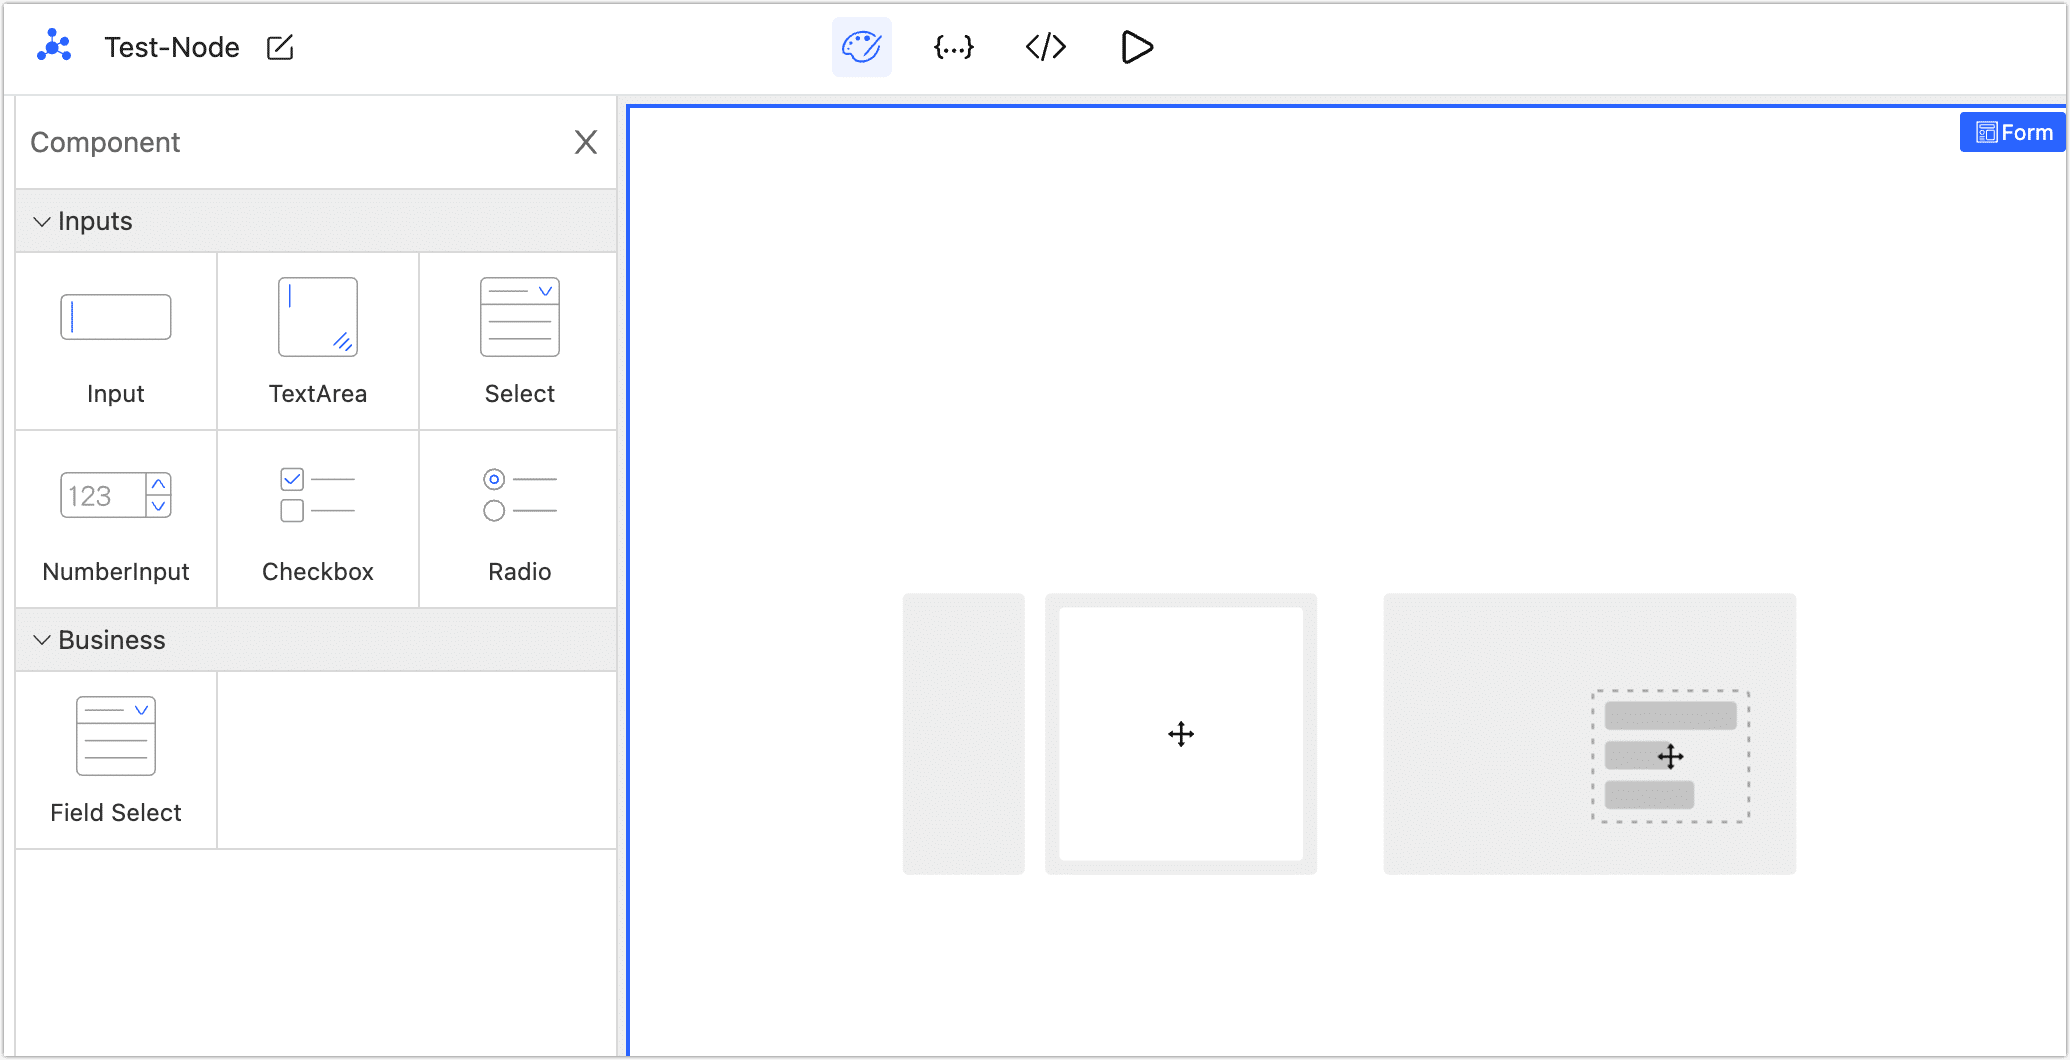Collapse the Inputs section
This screenshot has height=1060, width=2070.
point(42,221)
